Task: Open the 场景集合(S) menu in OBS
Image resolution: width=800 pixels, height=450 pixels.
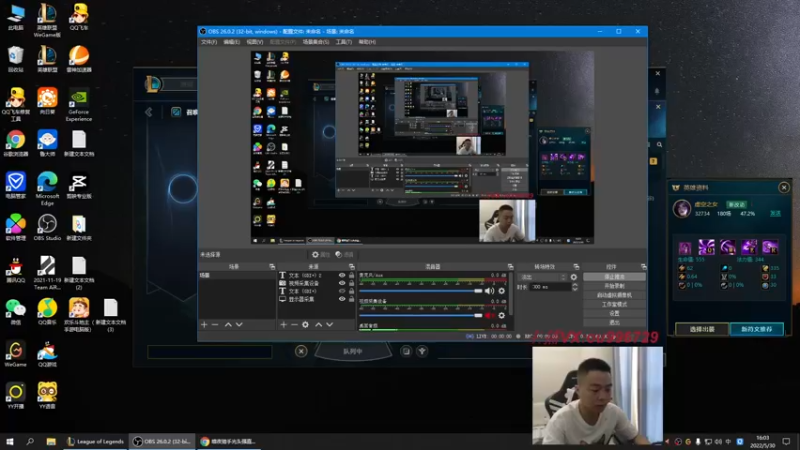Action: tap(316, 42)
